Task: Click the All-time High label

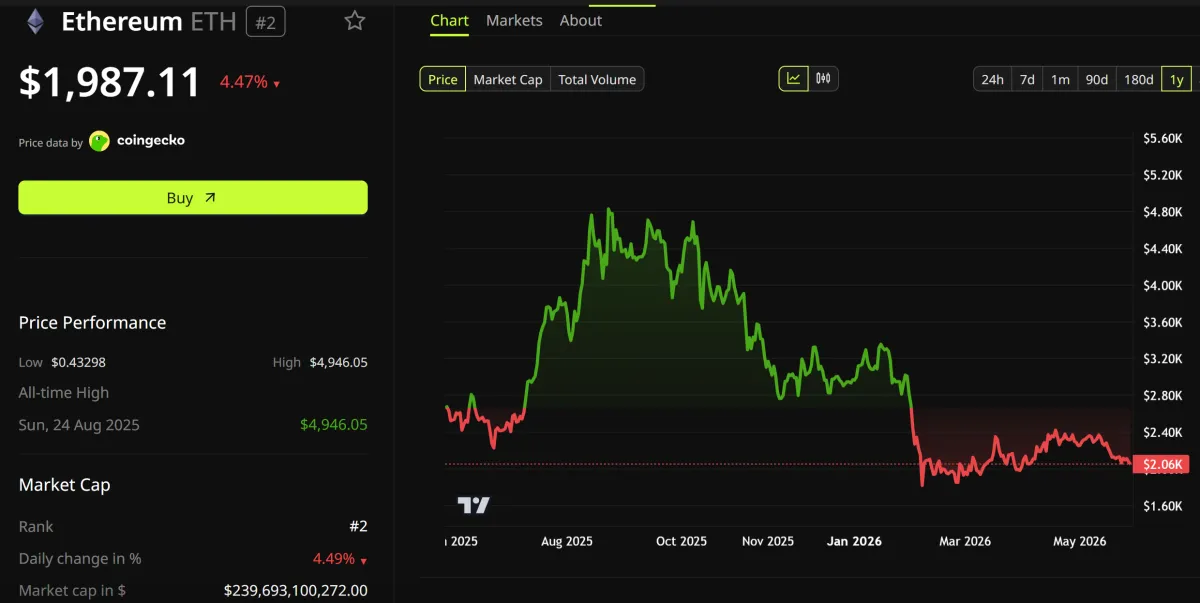Action: click(x=64, y=393)
